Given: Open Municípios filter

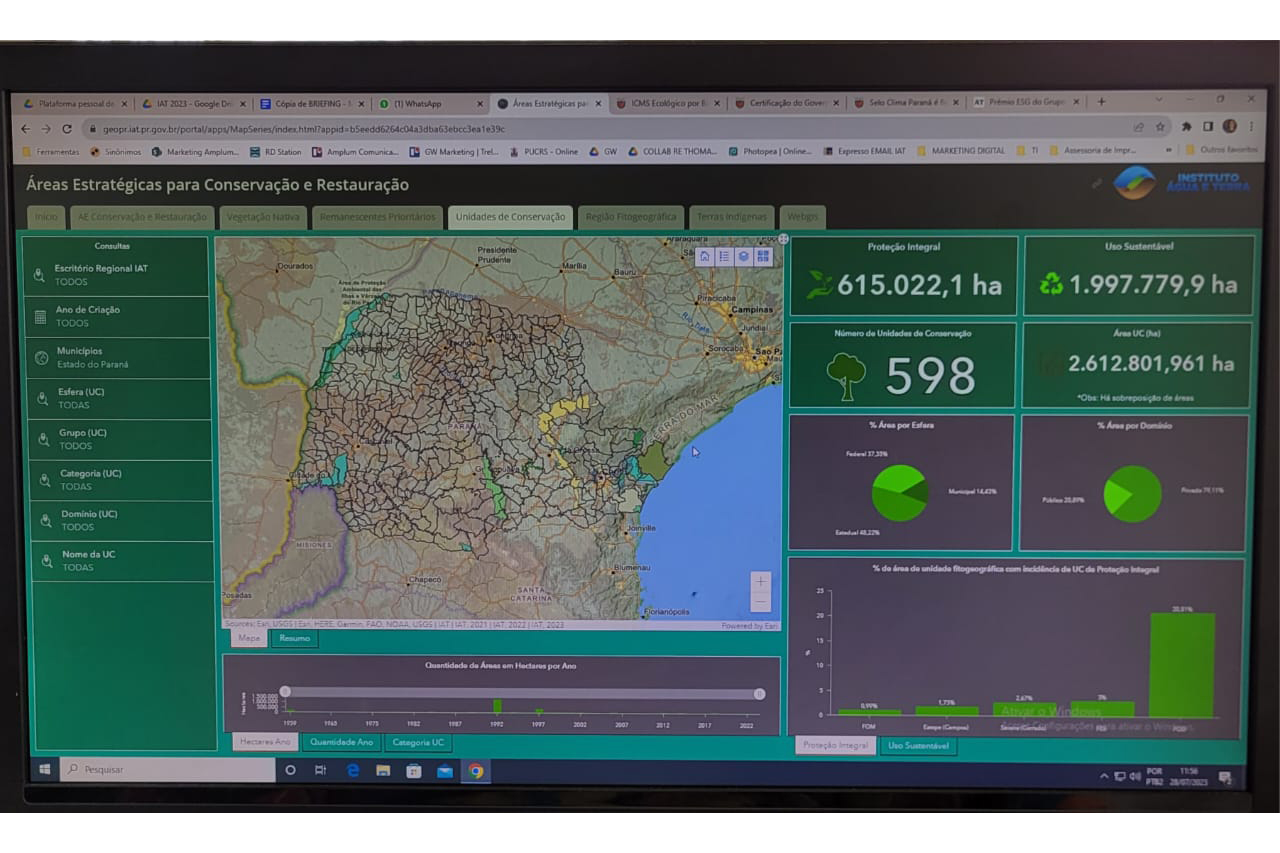Looking at the screenshot, I should [x=119, y=357].
